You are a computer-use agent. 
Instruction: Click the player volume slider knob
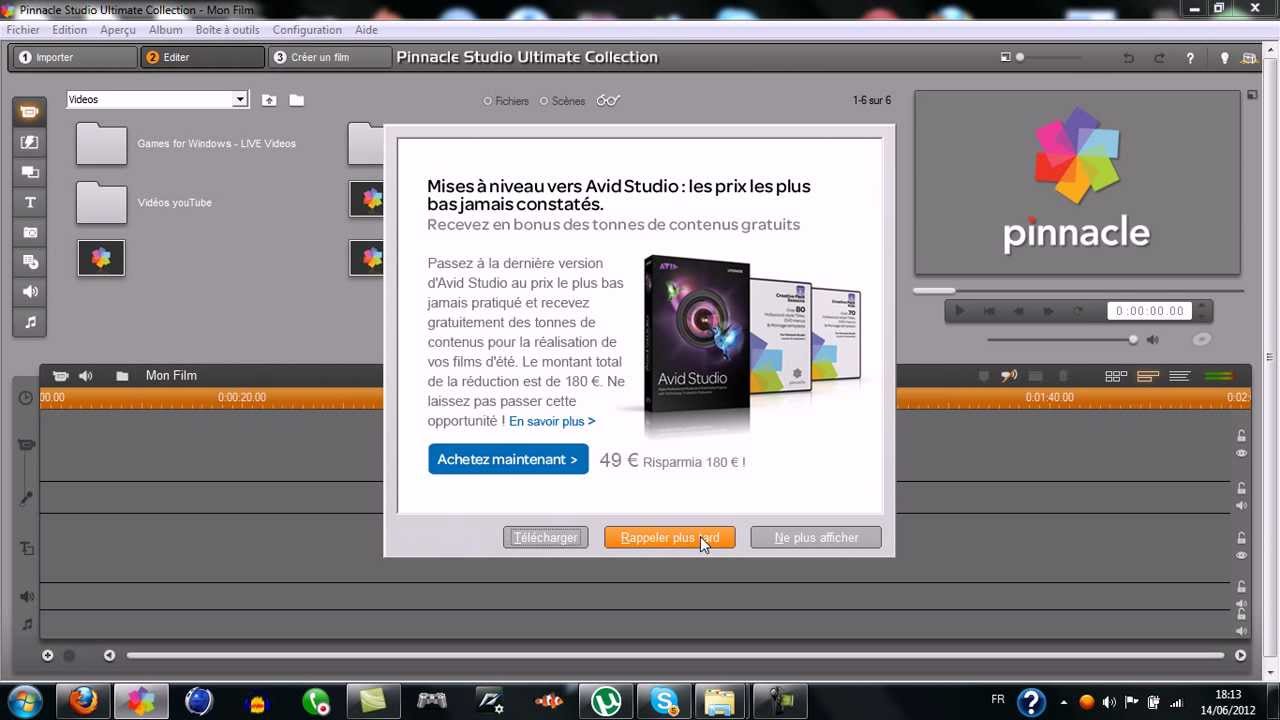1133,340
